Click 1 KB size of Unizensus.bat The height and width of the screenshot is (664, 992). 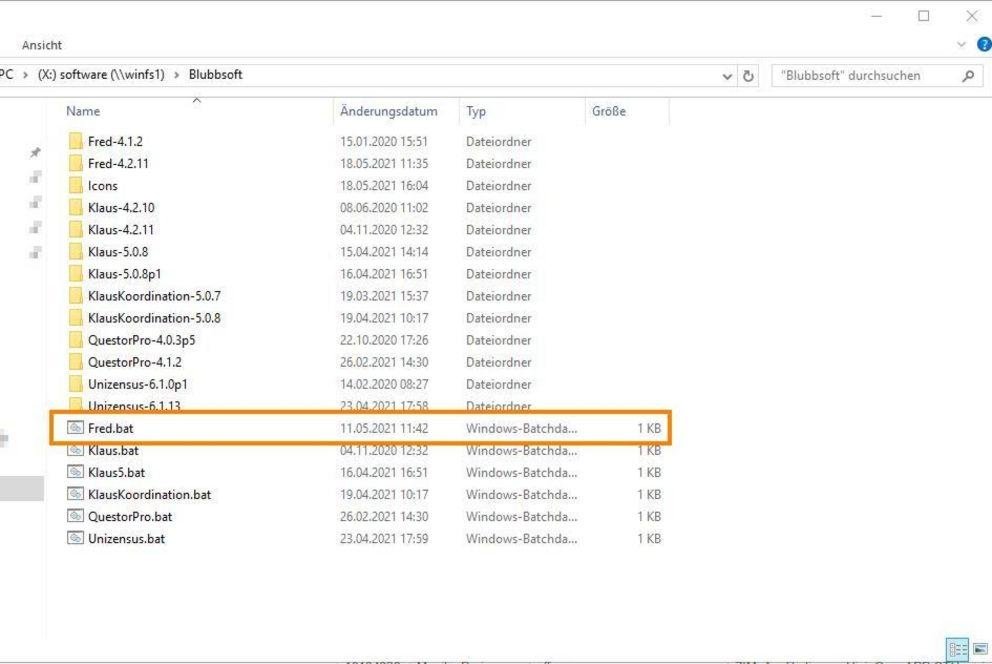coord(649,539)
